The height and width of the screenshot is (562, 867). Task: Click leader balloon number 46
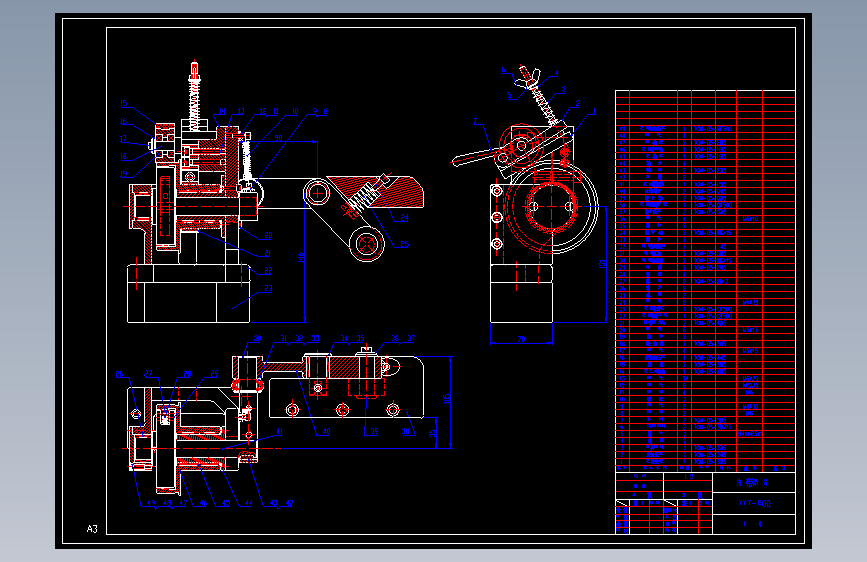(x=203, y=503)
